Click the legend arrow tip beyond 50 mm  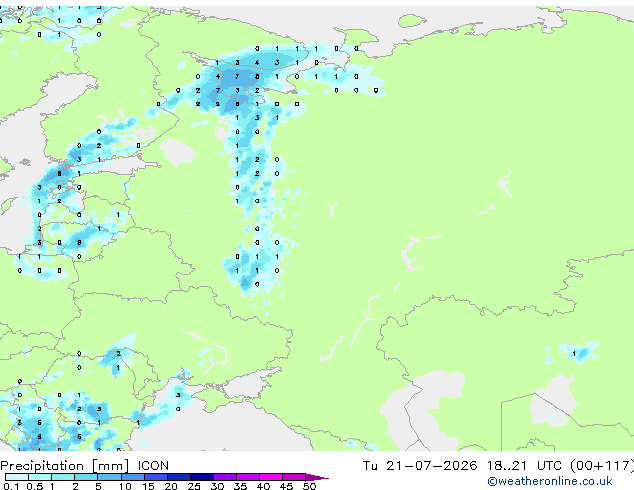click(317, 477)
